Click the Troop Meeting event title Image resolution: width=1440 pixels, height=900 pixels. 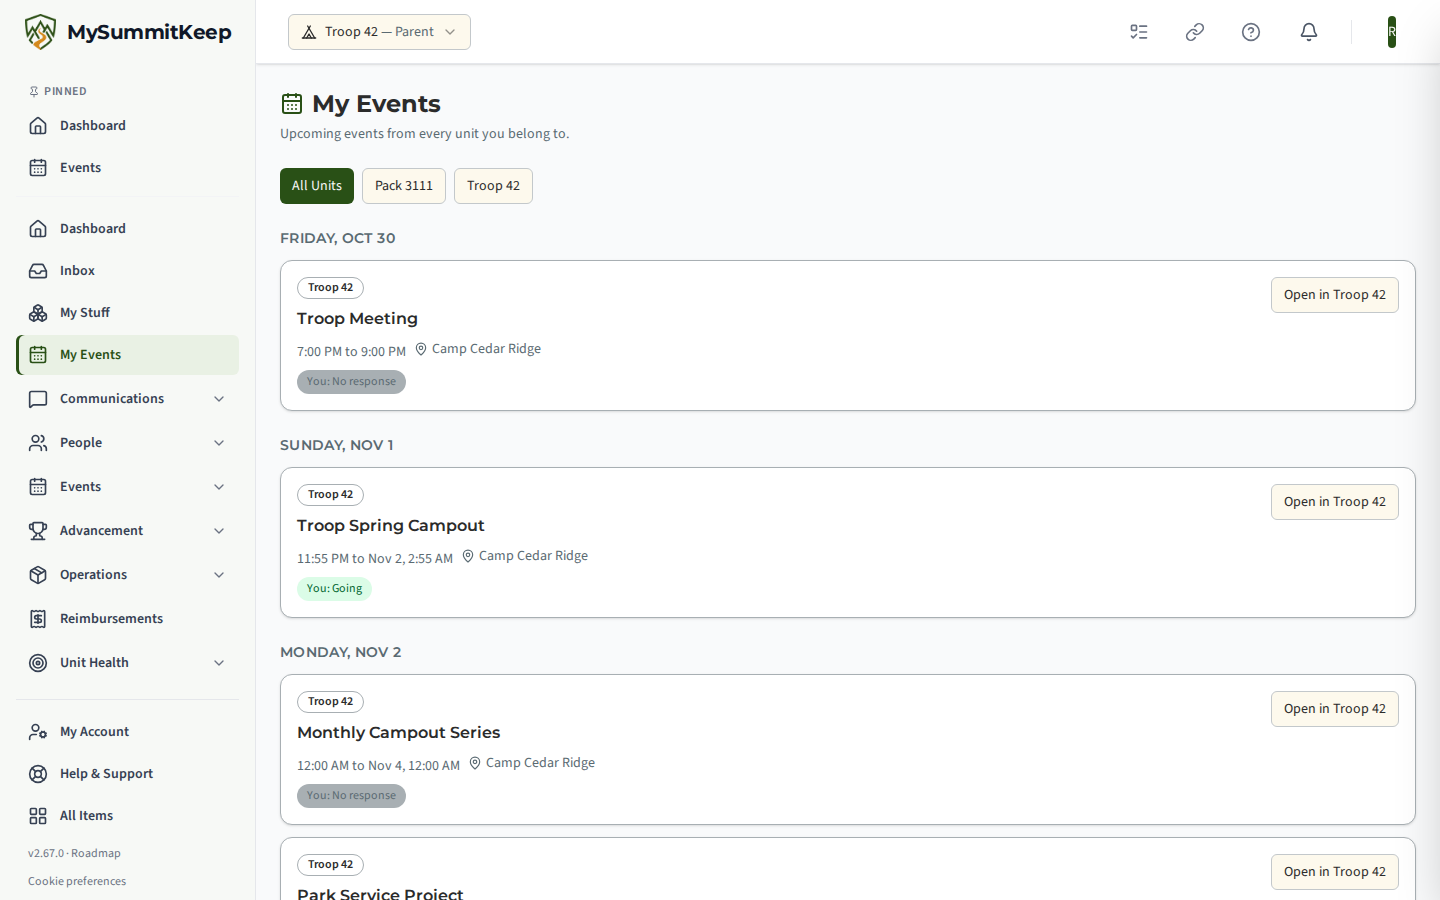357,319
